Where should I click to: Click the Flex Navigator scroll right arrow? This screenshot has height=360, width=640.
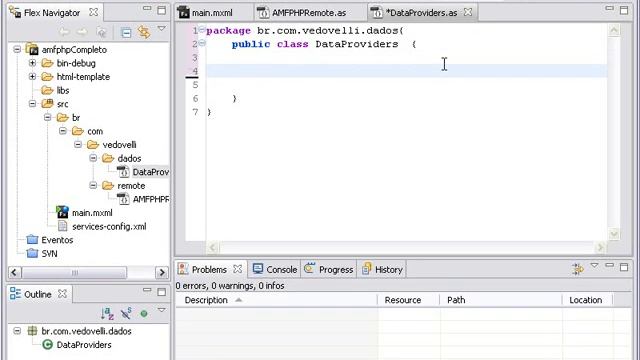pyautogui.click(x=162, y=272)
